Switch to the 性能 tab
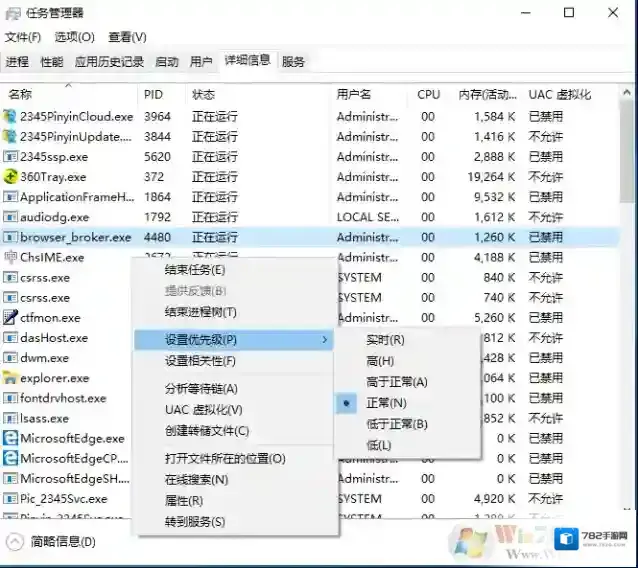Screen dimensions: 638x568 [x=52, y=62]
